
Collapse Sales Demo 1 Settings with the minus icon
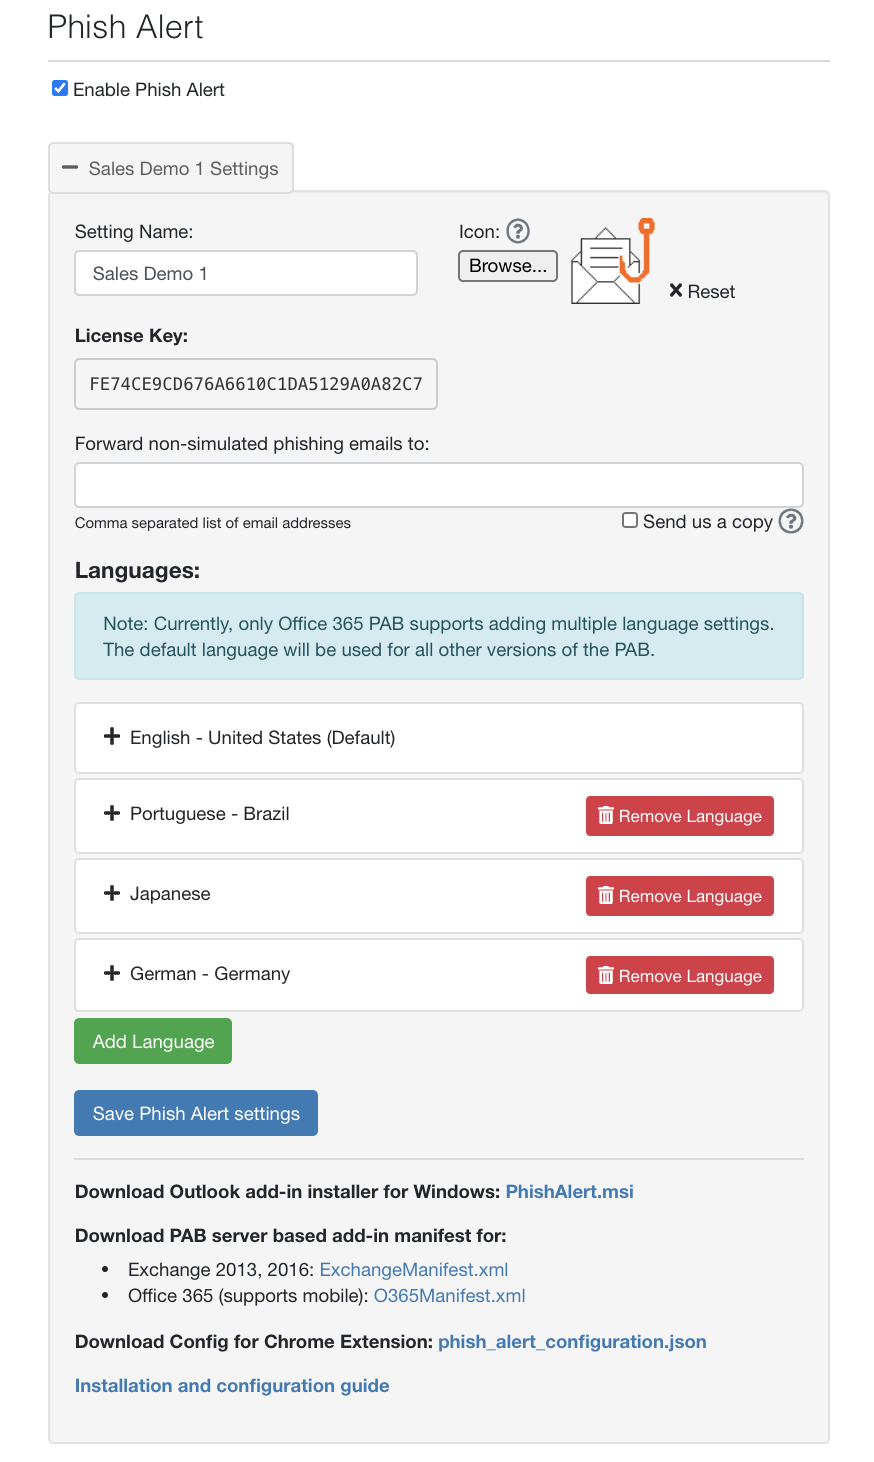[x=69, y=168]
